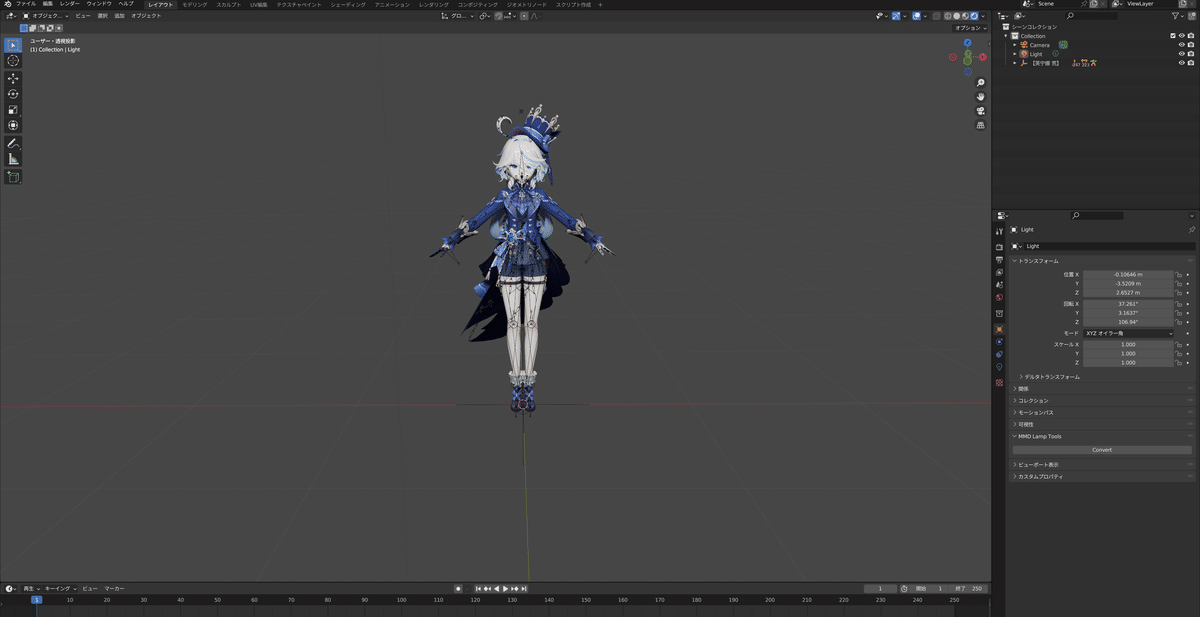Select the Annotate tool
This screenshot has width=1200, height=617.
coord(13,143)
